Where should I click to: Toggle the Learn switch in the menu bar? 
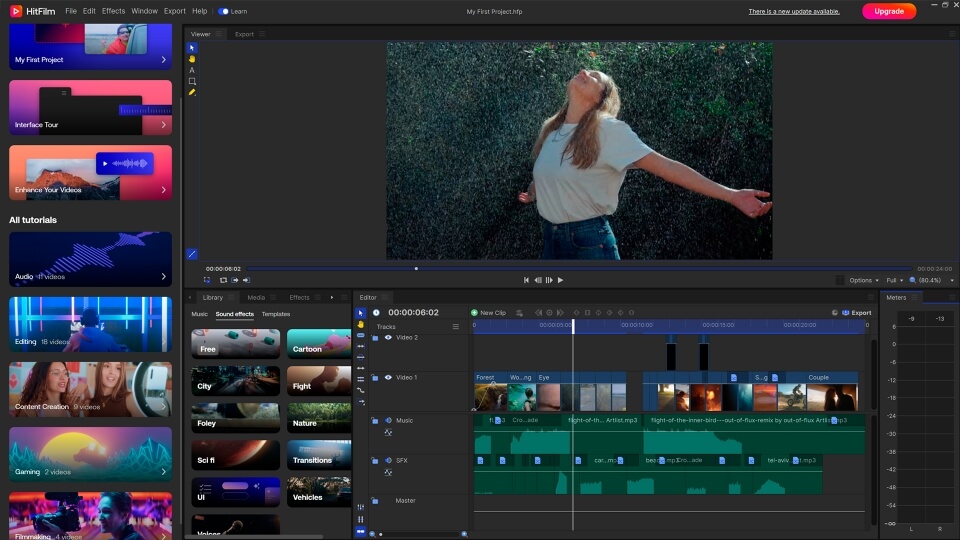[x=223, y=11]
